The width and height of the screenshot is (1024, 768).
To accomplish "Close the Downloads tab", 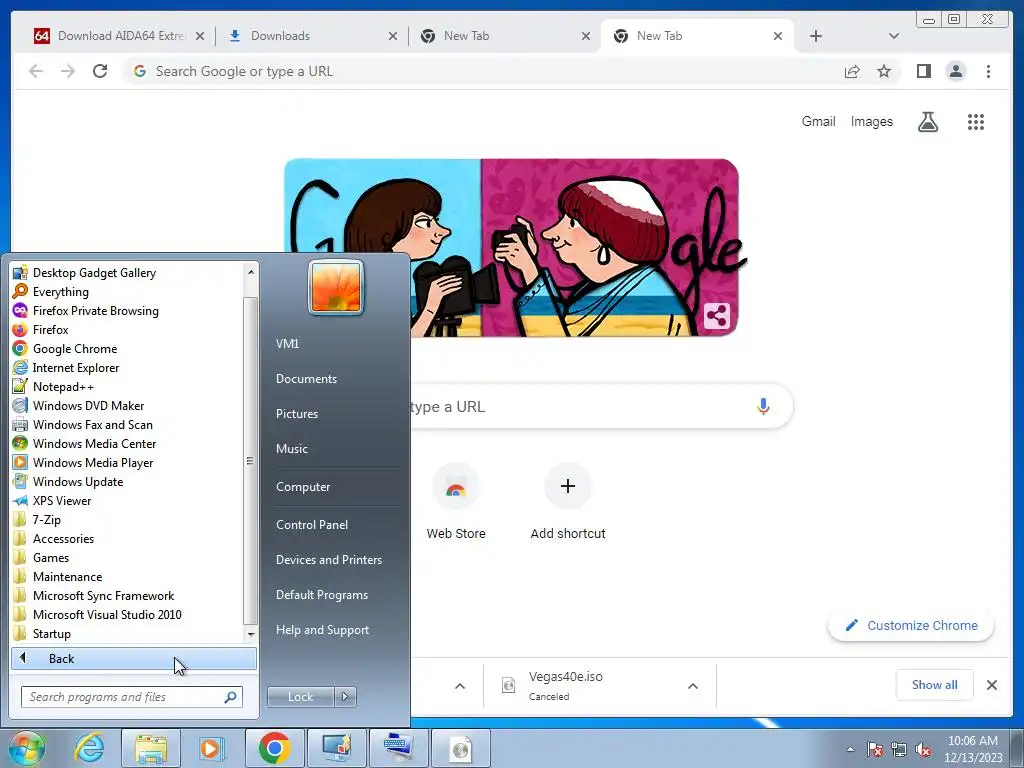I will point(392,36).
